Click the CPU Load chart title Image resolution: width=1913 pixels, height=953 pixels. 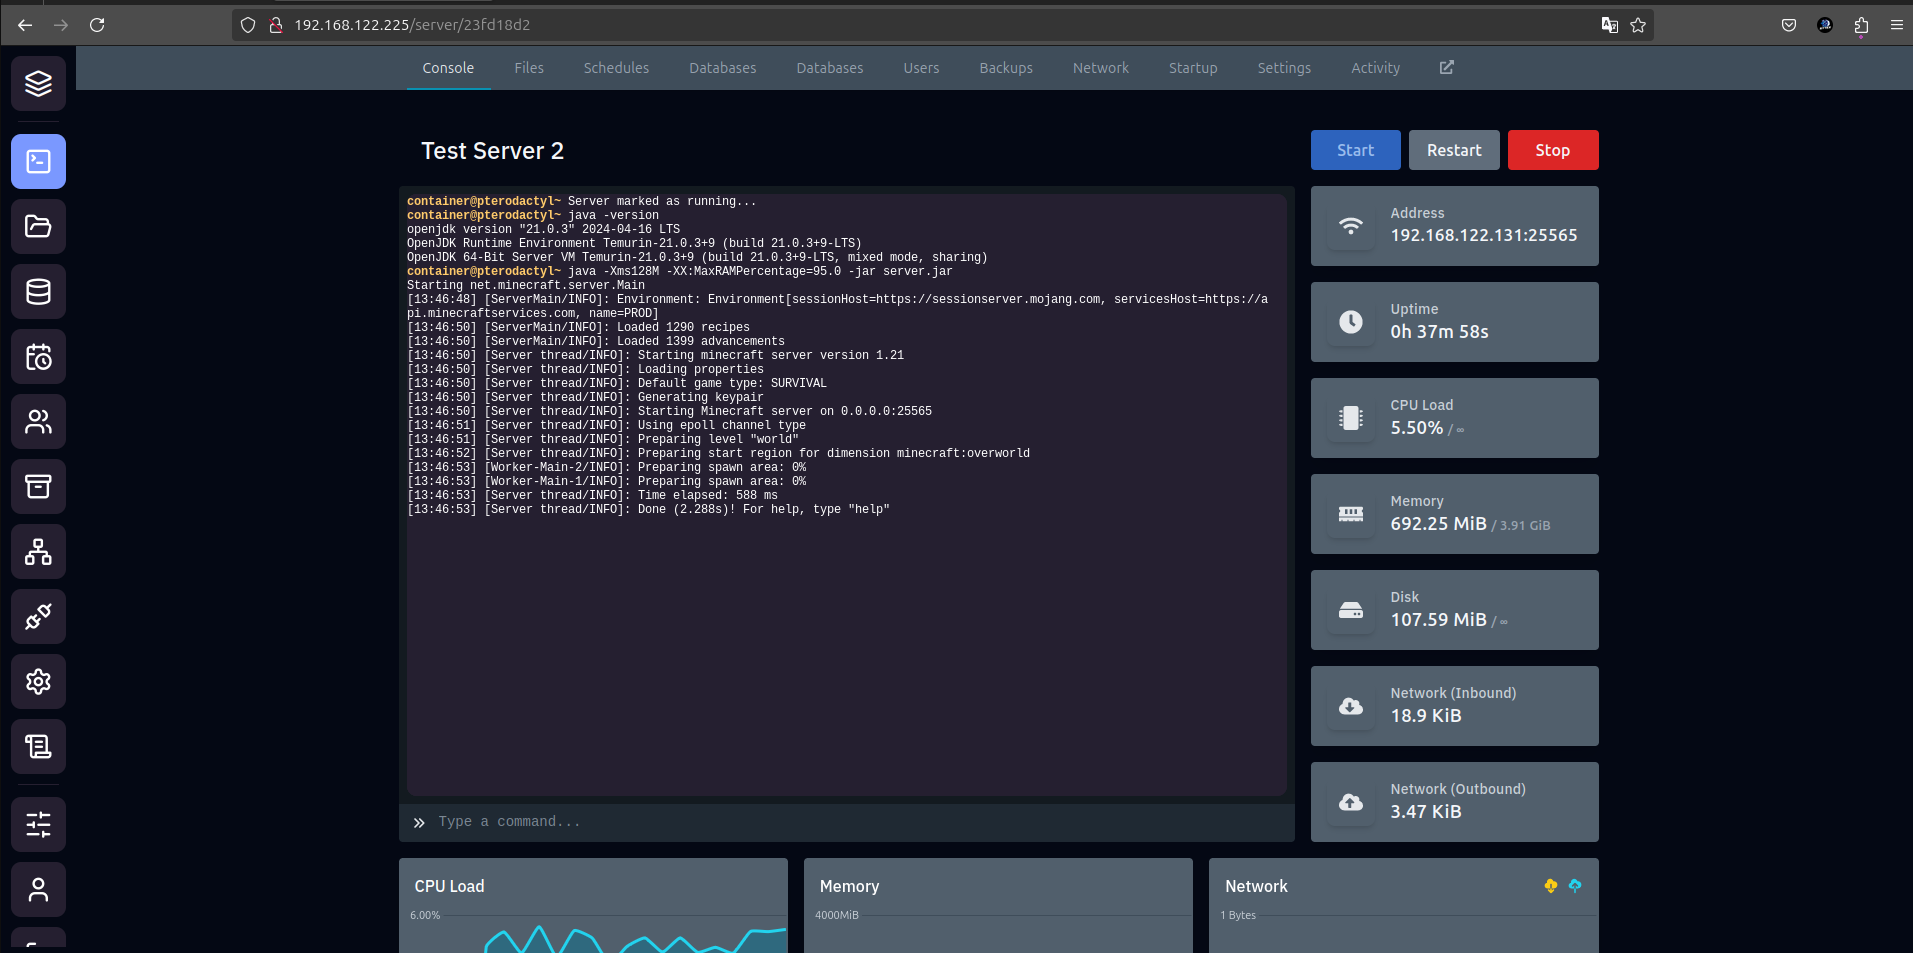[x=449, y=886]
